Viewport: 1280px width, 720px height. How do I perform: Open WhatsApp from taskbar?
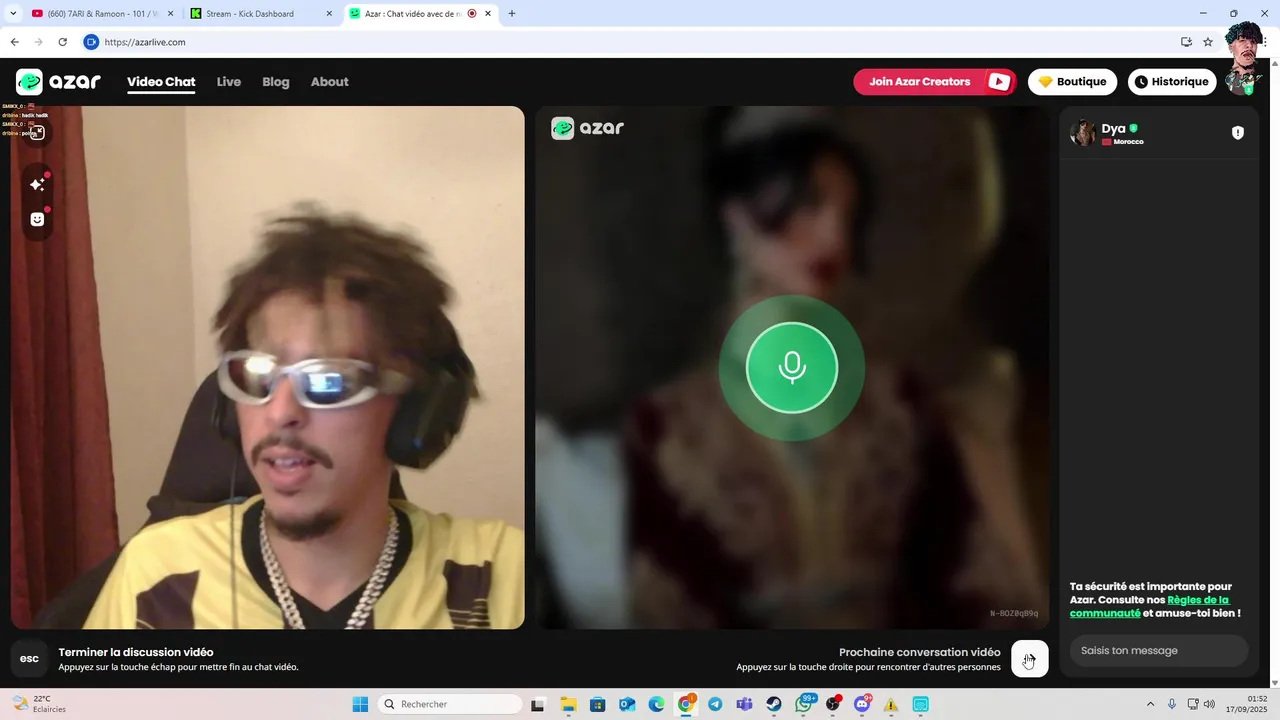click(x=804, y=704)
